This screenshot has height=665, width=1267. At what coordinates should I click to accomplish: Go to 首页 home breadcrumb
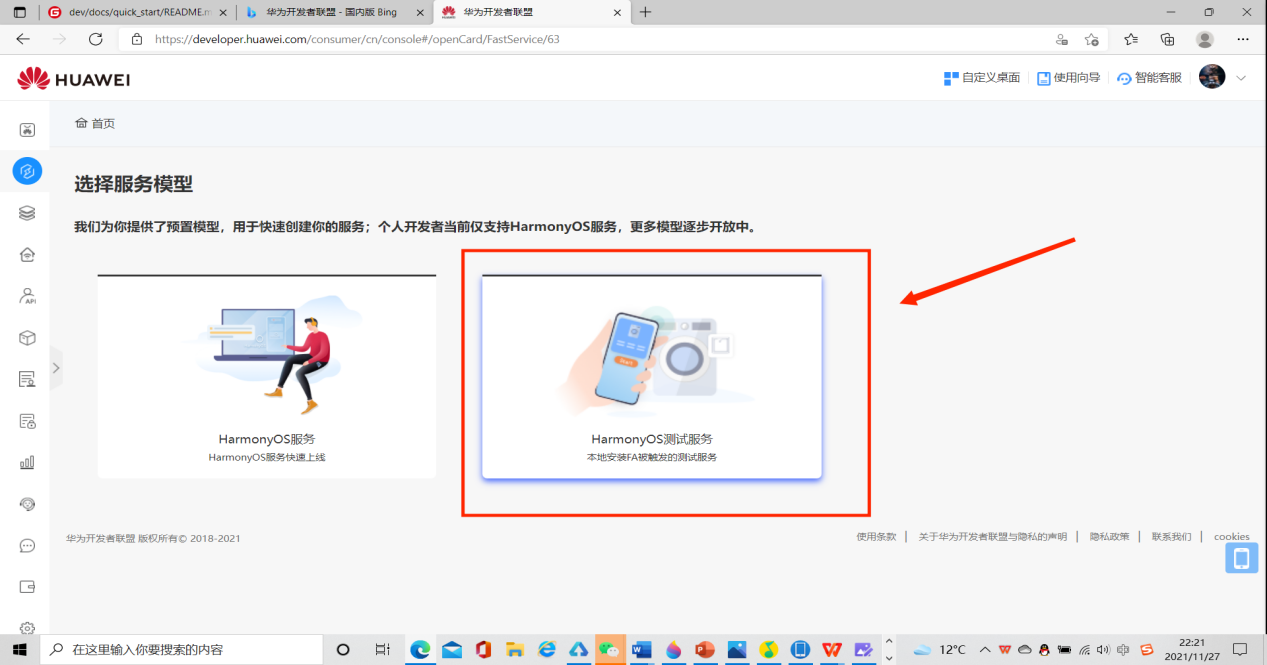95,123
